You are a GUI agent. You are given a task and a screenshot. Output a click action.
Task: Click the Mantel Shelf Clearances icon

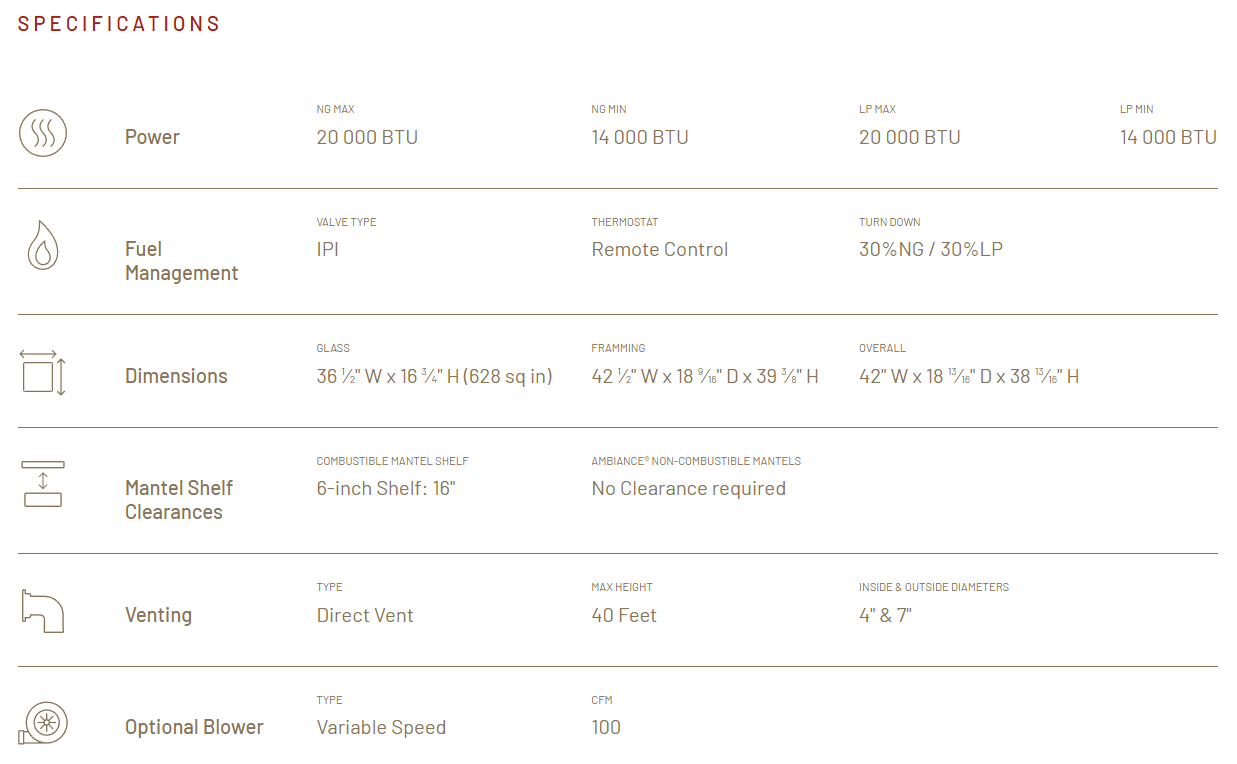(43, 484)
